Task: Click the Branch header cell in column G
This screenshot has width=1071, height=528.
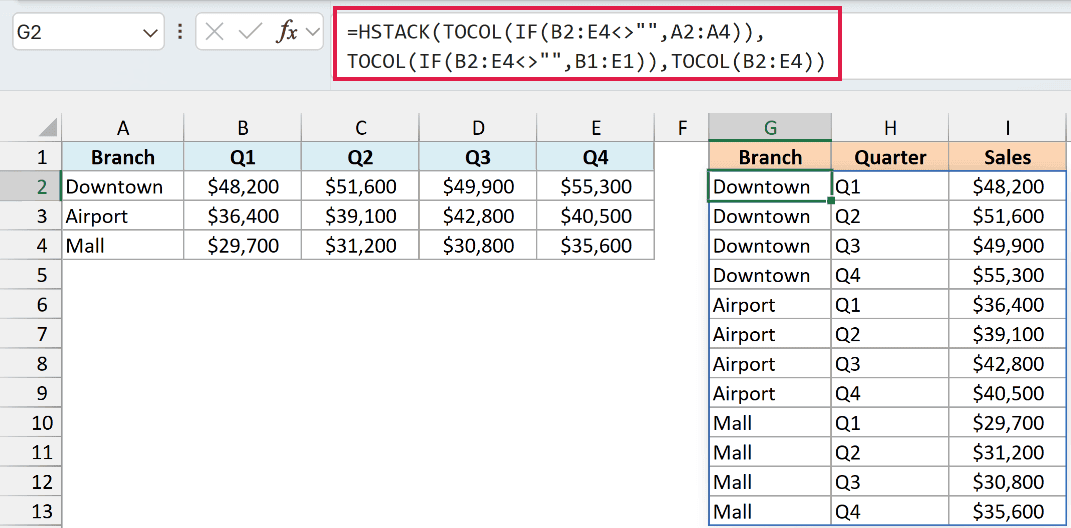Action: coord(770,157)
